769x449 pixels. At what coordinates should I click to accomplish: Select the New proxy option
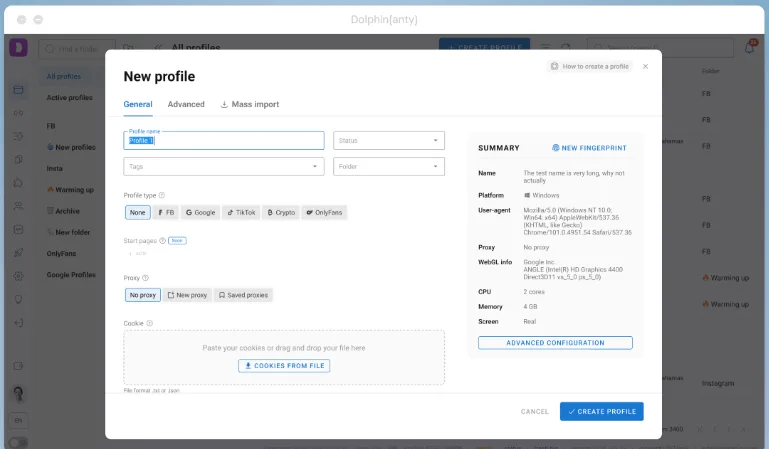187,295
